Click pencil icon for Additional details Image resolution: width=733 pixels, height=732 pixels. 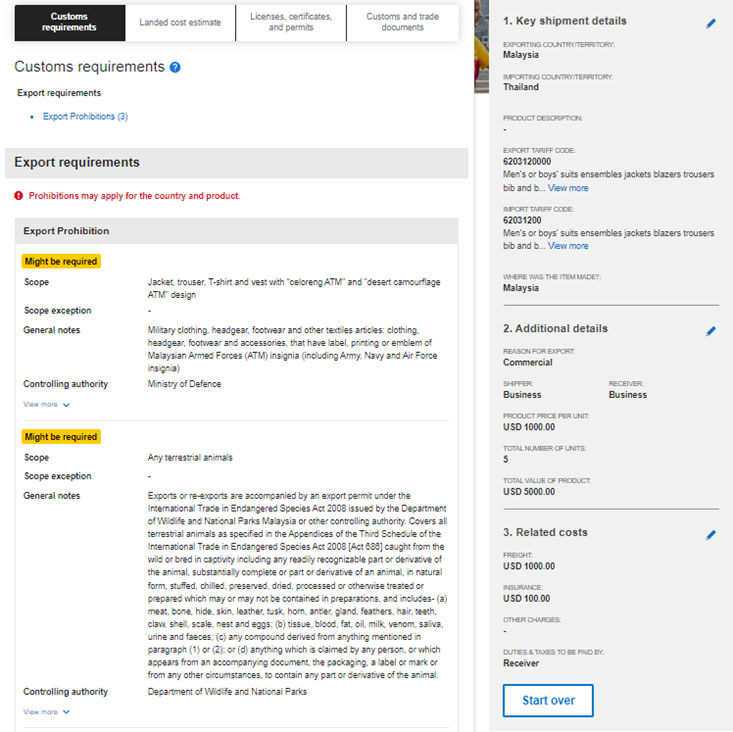click(711, 330)
